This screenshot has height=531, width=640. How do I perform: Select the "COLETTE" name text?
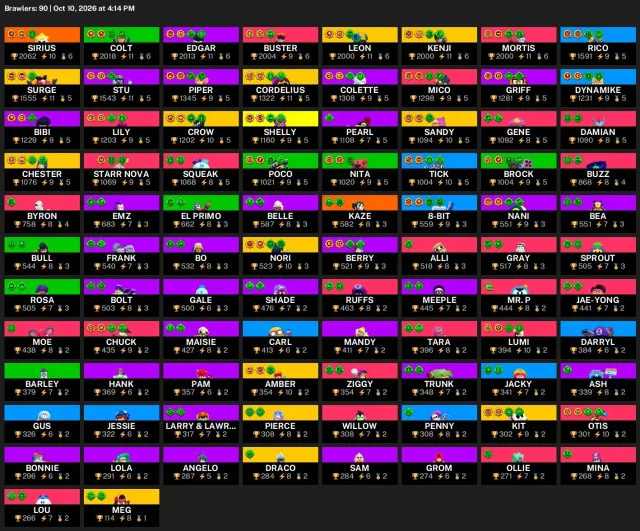pyautogui.click(x=360, y=90)
